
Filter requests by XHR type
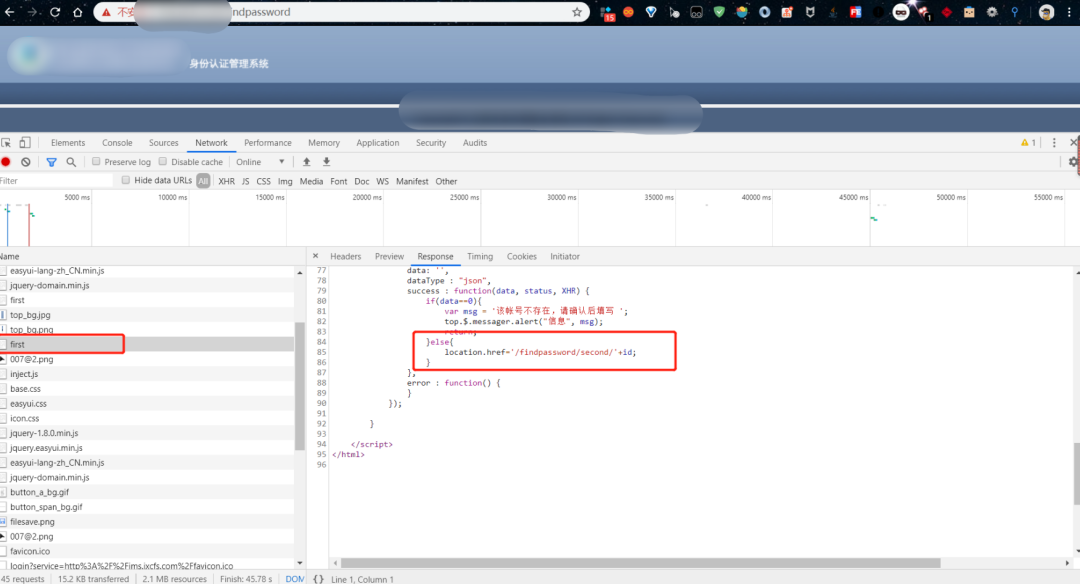226,181
